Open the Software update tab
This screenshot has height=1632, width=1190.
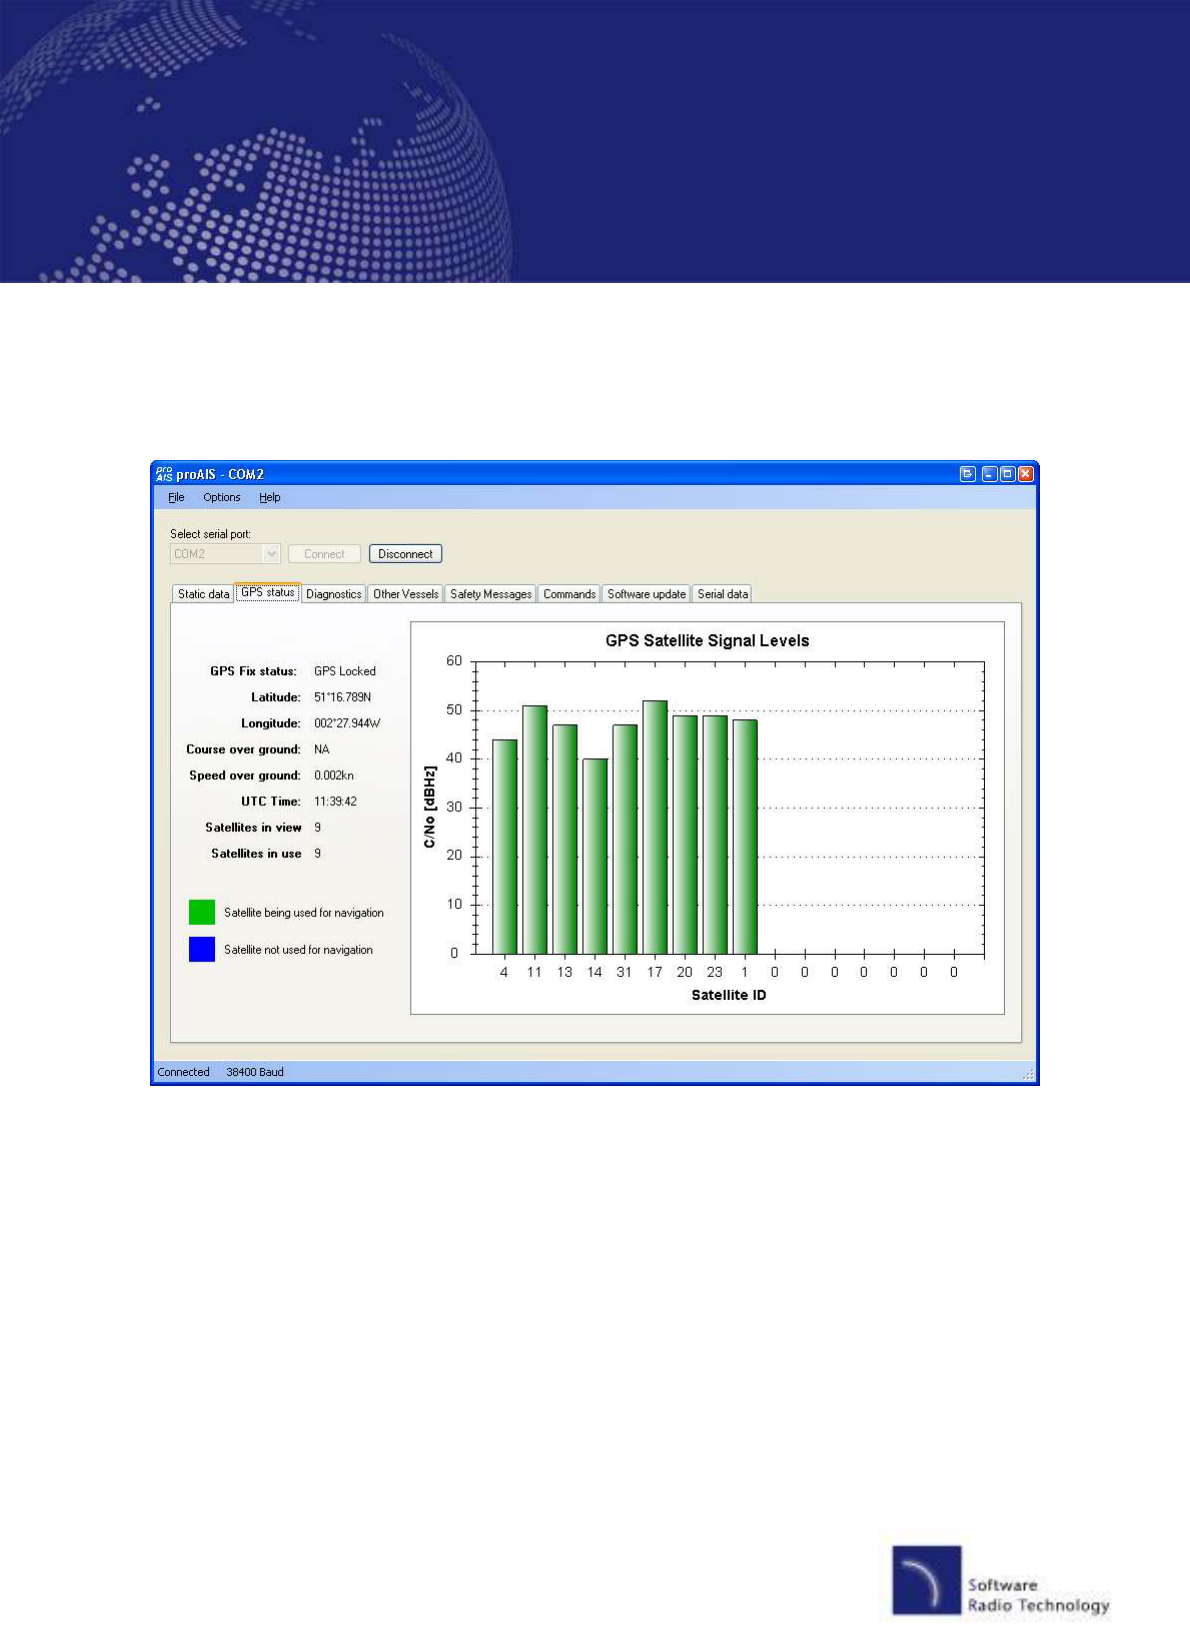pos(646,594)
